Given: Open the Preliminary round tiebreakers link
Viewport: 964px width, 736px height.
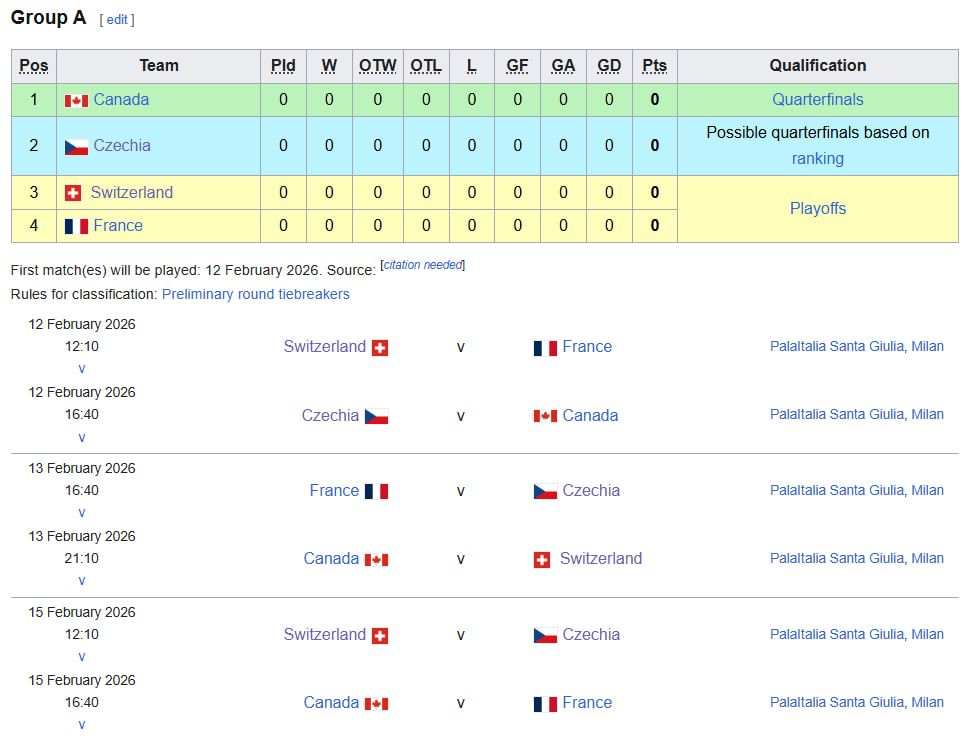Looking at the screenshot, I should pyautogui.click(x=256, y=294).
